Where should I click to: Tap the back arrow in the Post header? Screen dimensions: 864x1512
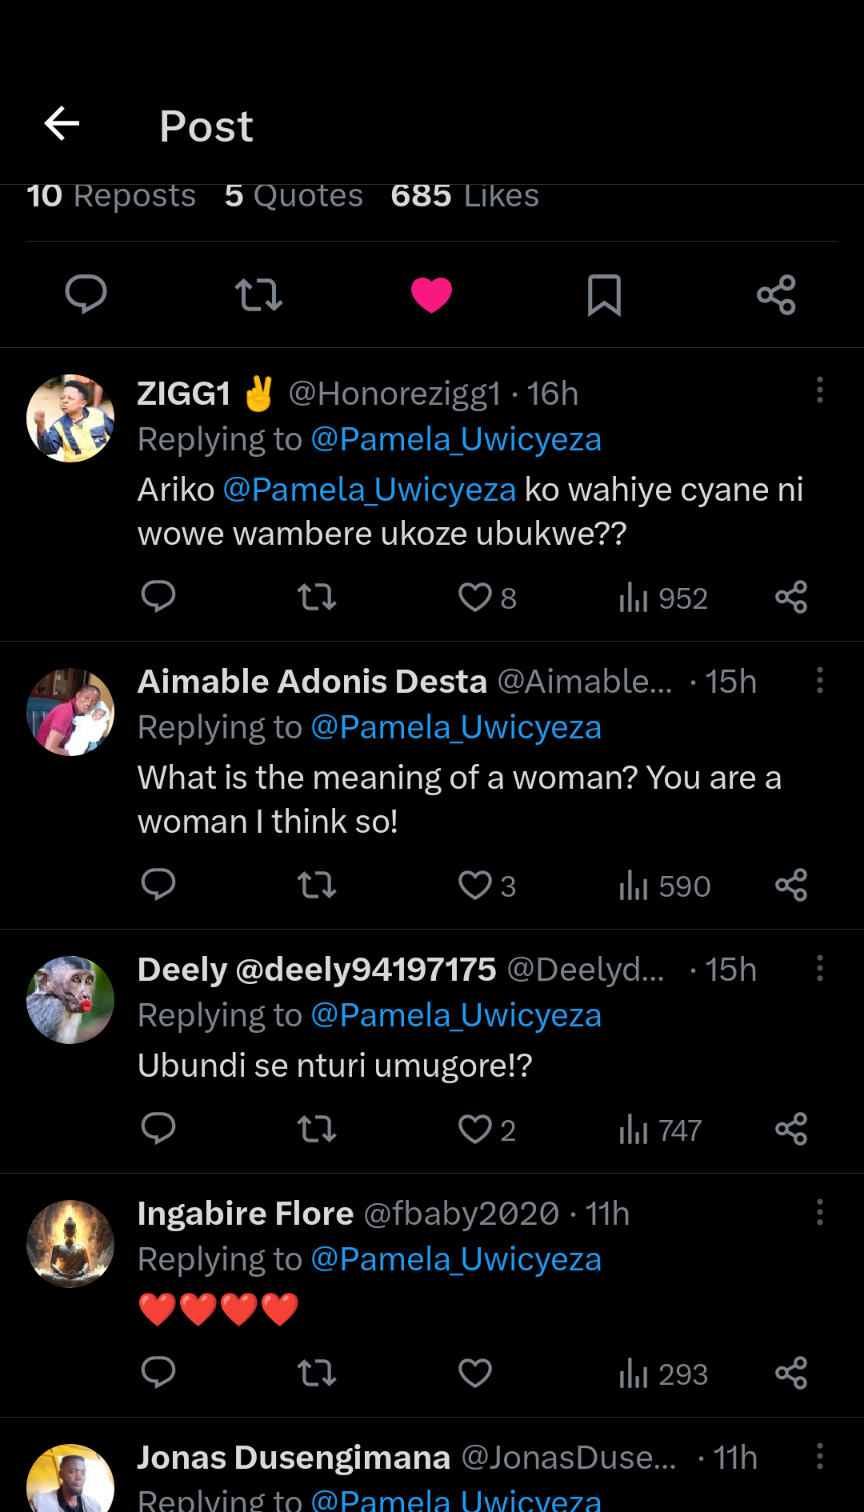coord(62,124)
